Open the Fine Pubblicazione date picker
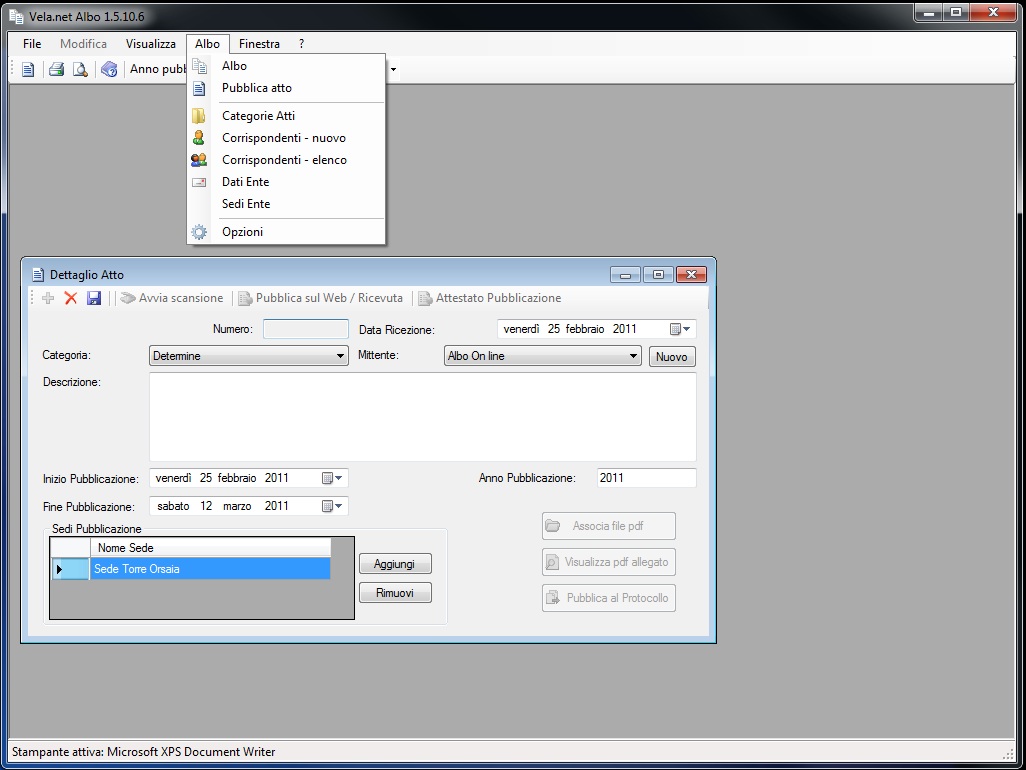Viewport: 1026px width, 770px height. pyautogui.click(x=332, y=506)
